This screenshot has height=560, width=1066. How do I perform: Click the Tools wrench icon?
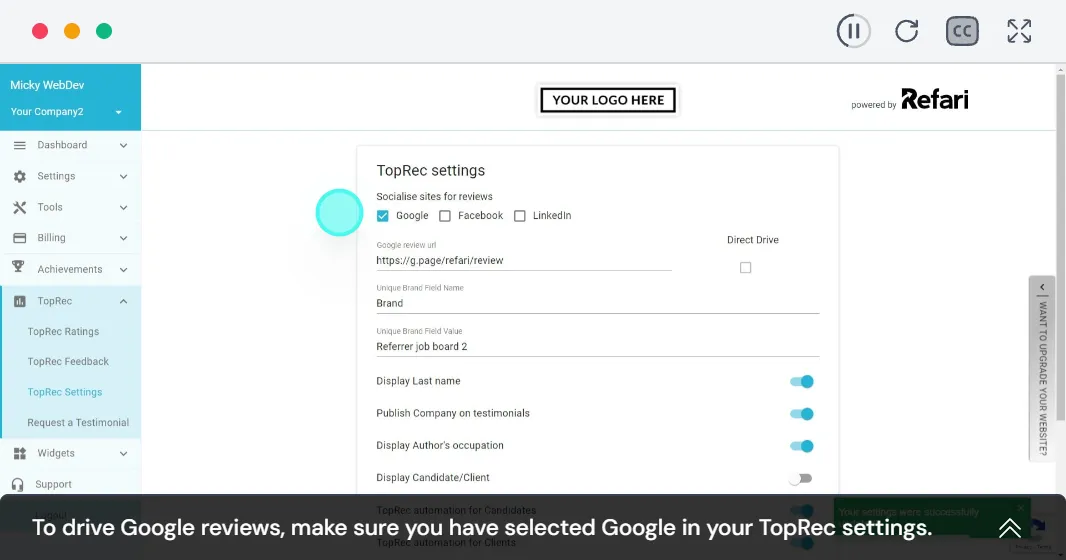click(x=20, y=207)
